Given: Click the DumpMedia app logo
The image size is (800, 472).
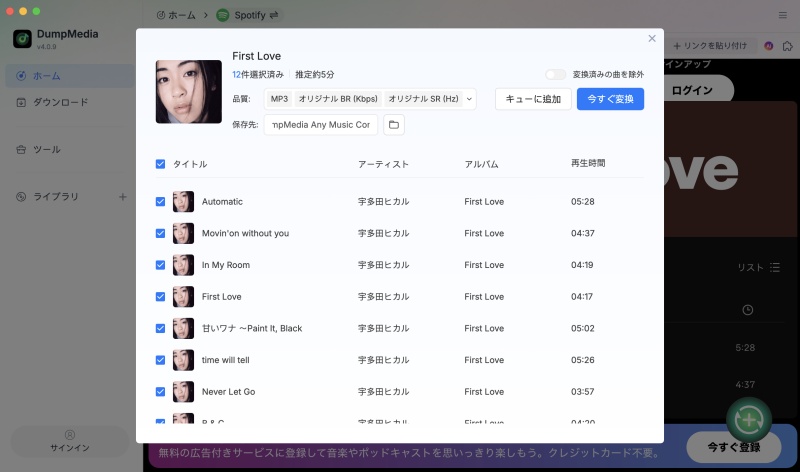Looking at the screenshot, I should [22, 39].
